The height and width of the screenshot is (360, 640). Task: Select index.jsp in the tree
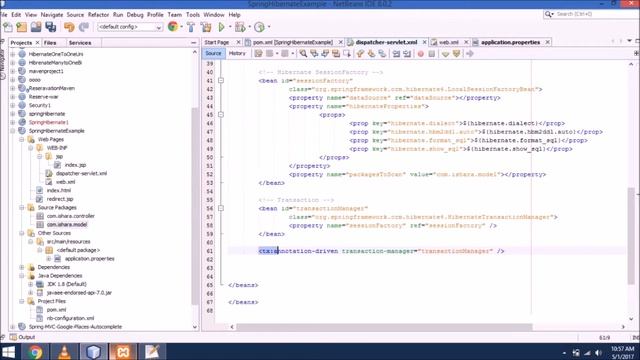pyautogui.click(x=75, y=165)
